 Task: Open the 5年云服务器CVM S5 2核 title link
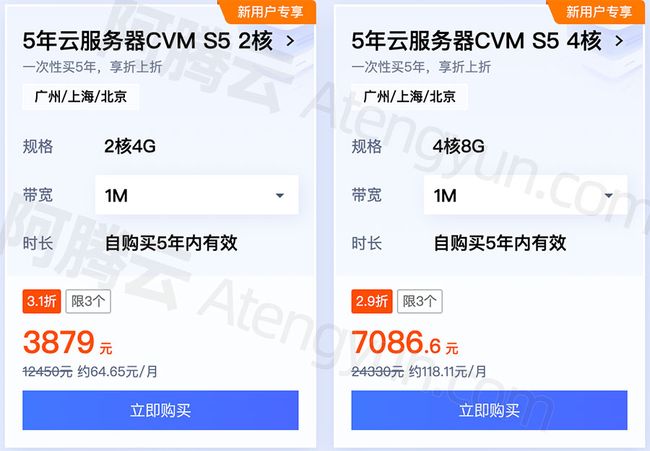148,41
